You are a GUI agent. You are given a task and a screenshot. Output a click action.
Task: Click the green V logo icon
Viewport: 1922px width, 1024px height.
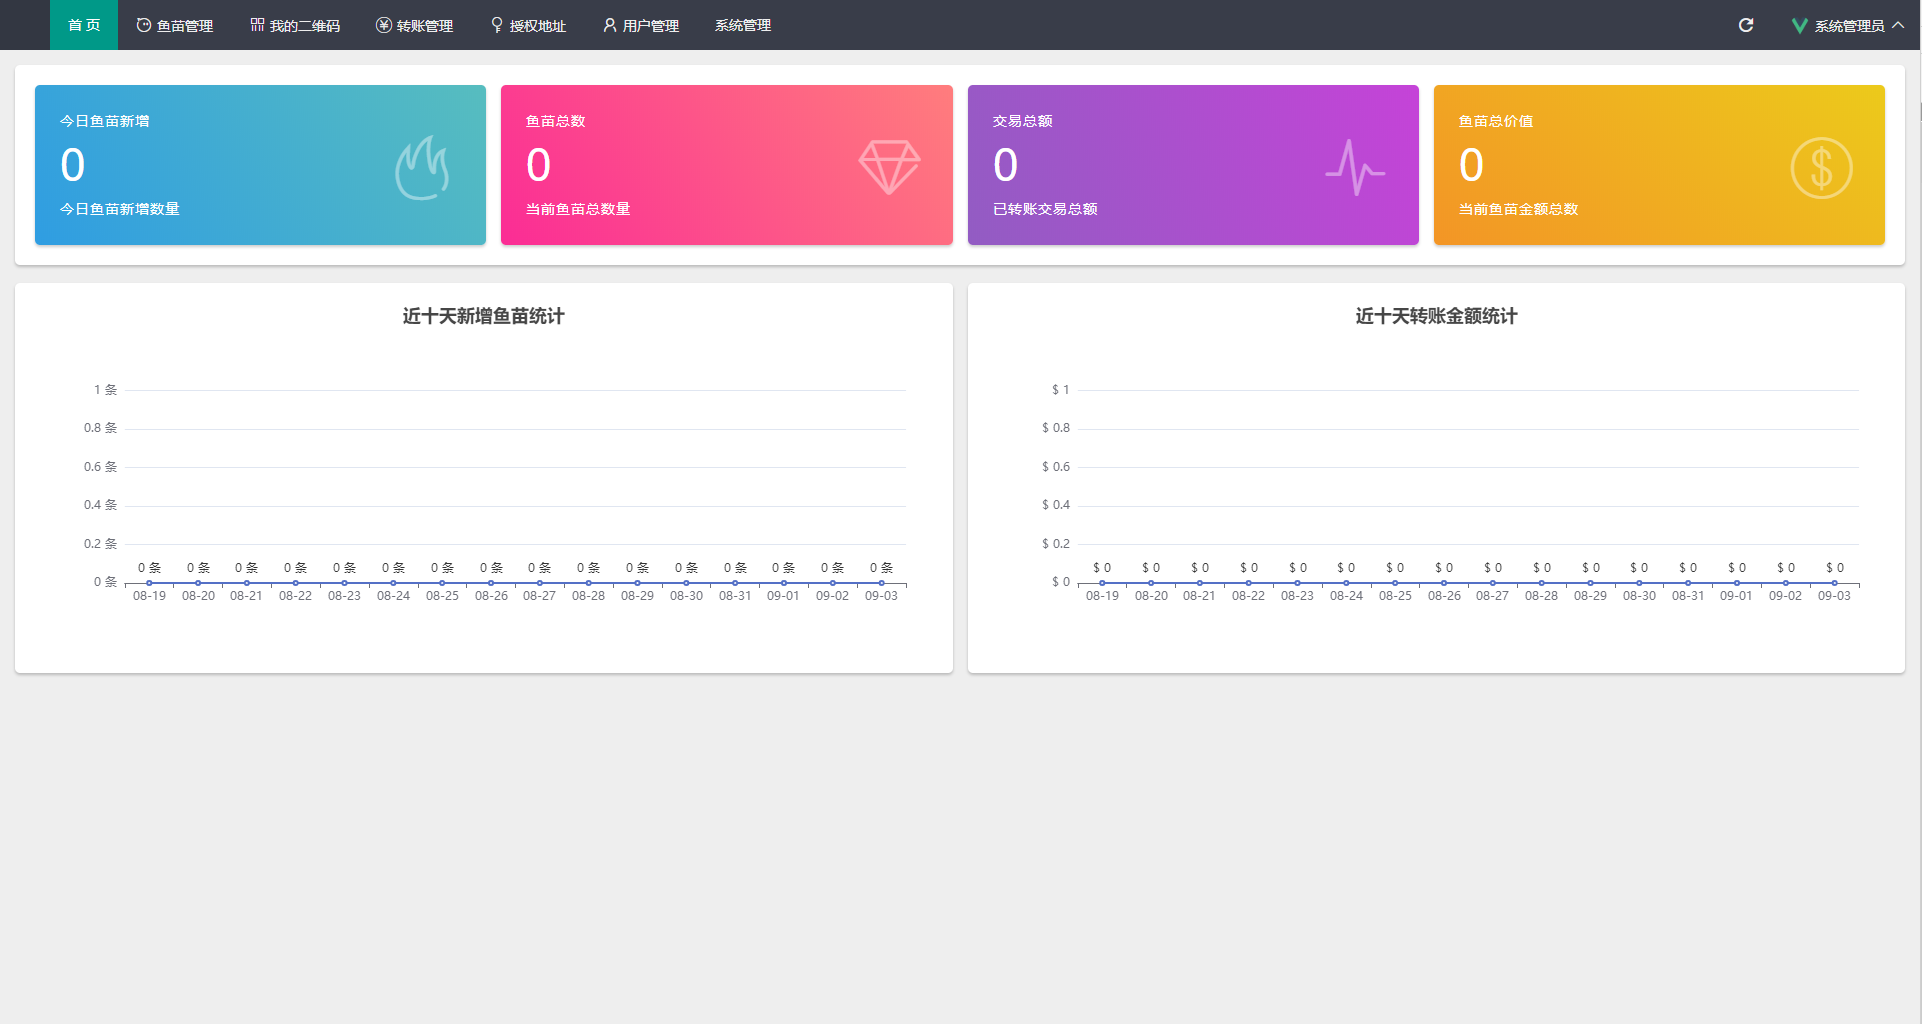(x=1799, y=26)
